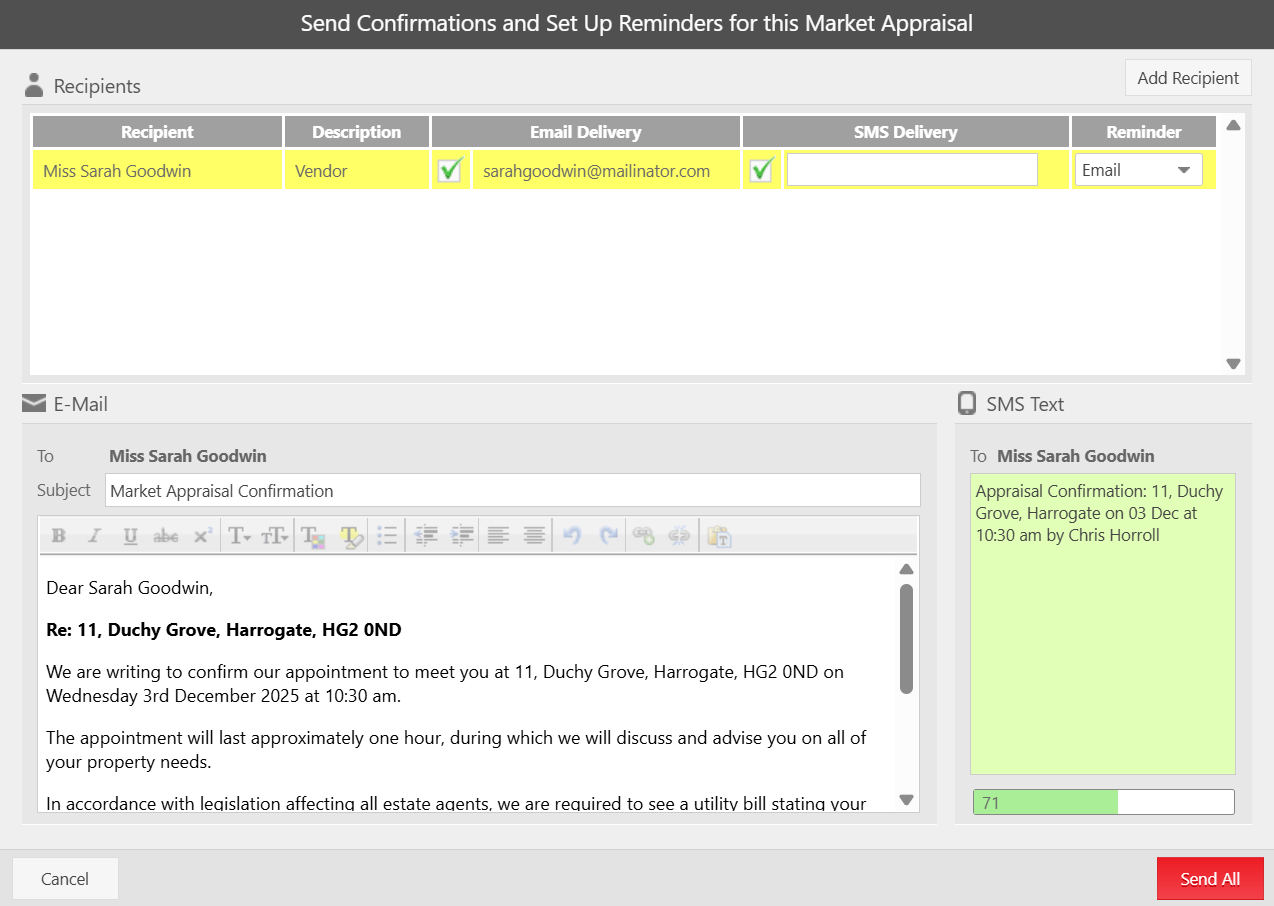Open the font size dropdown
This screenshot has height=906, width=1274.
point(275,536)
